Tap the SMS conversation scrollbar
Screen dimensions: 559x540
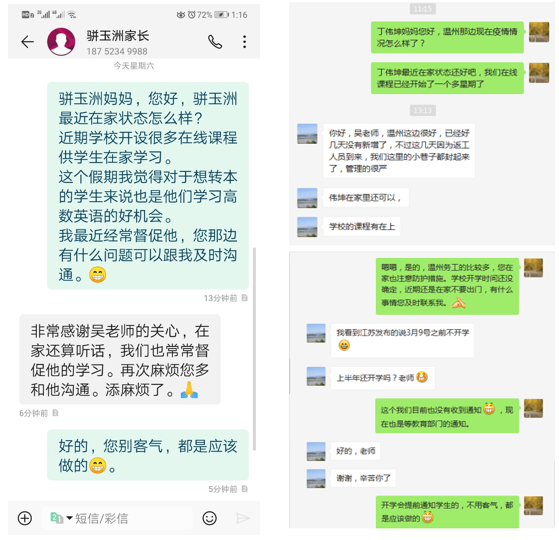click(254, 349)
